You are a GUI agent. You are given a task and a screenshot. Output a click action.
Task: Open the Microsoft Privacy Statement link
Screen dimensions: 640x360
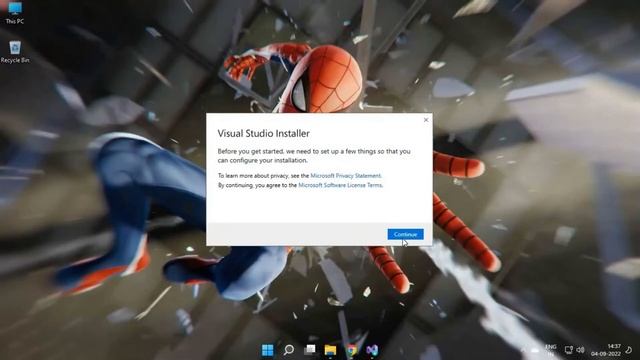(346, 176)
